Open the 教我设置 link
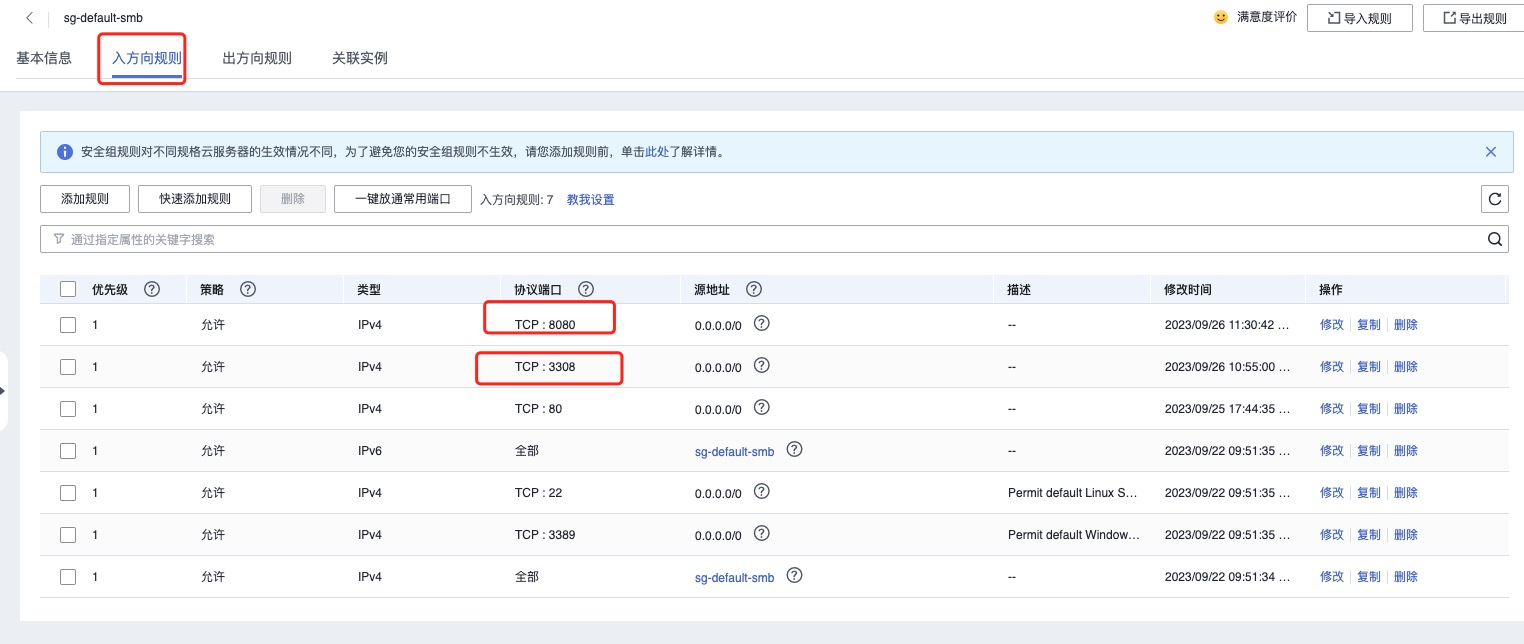The image size is (1524, 644). (590, 200)
